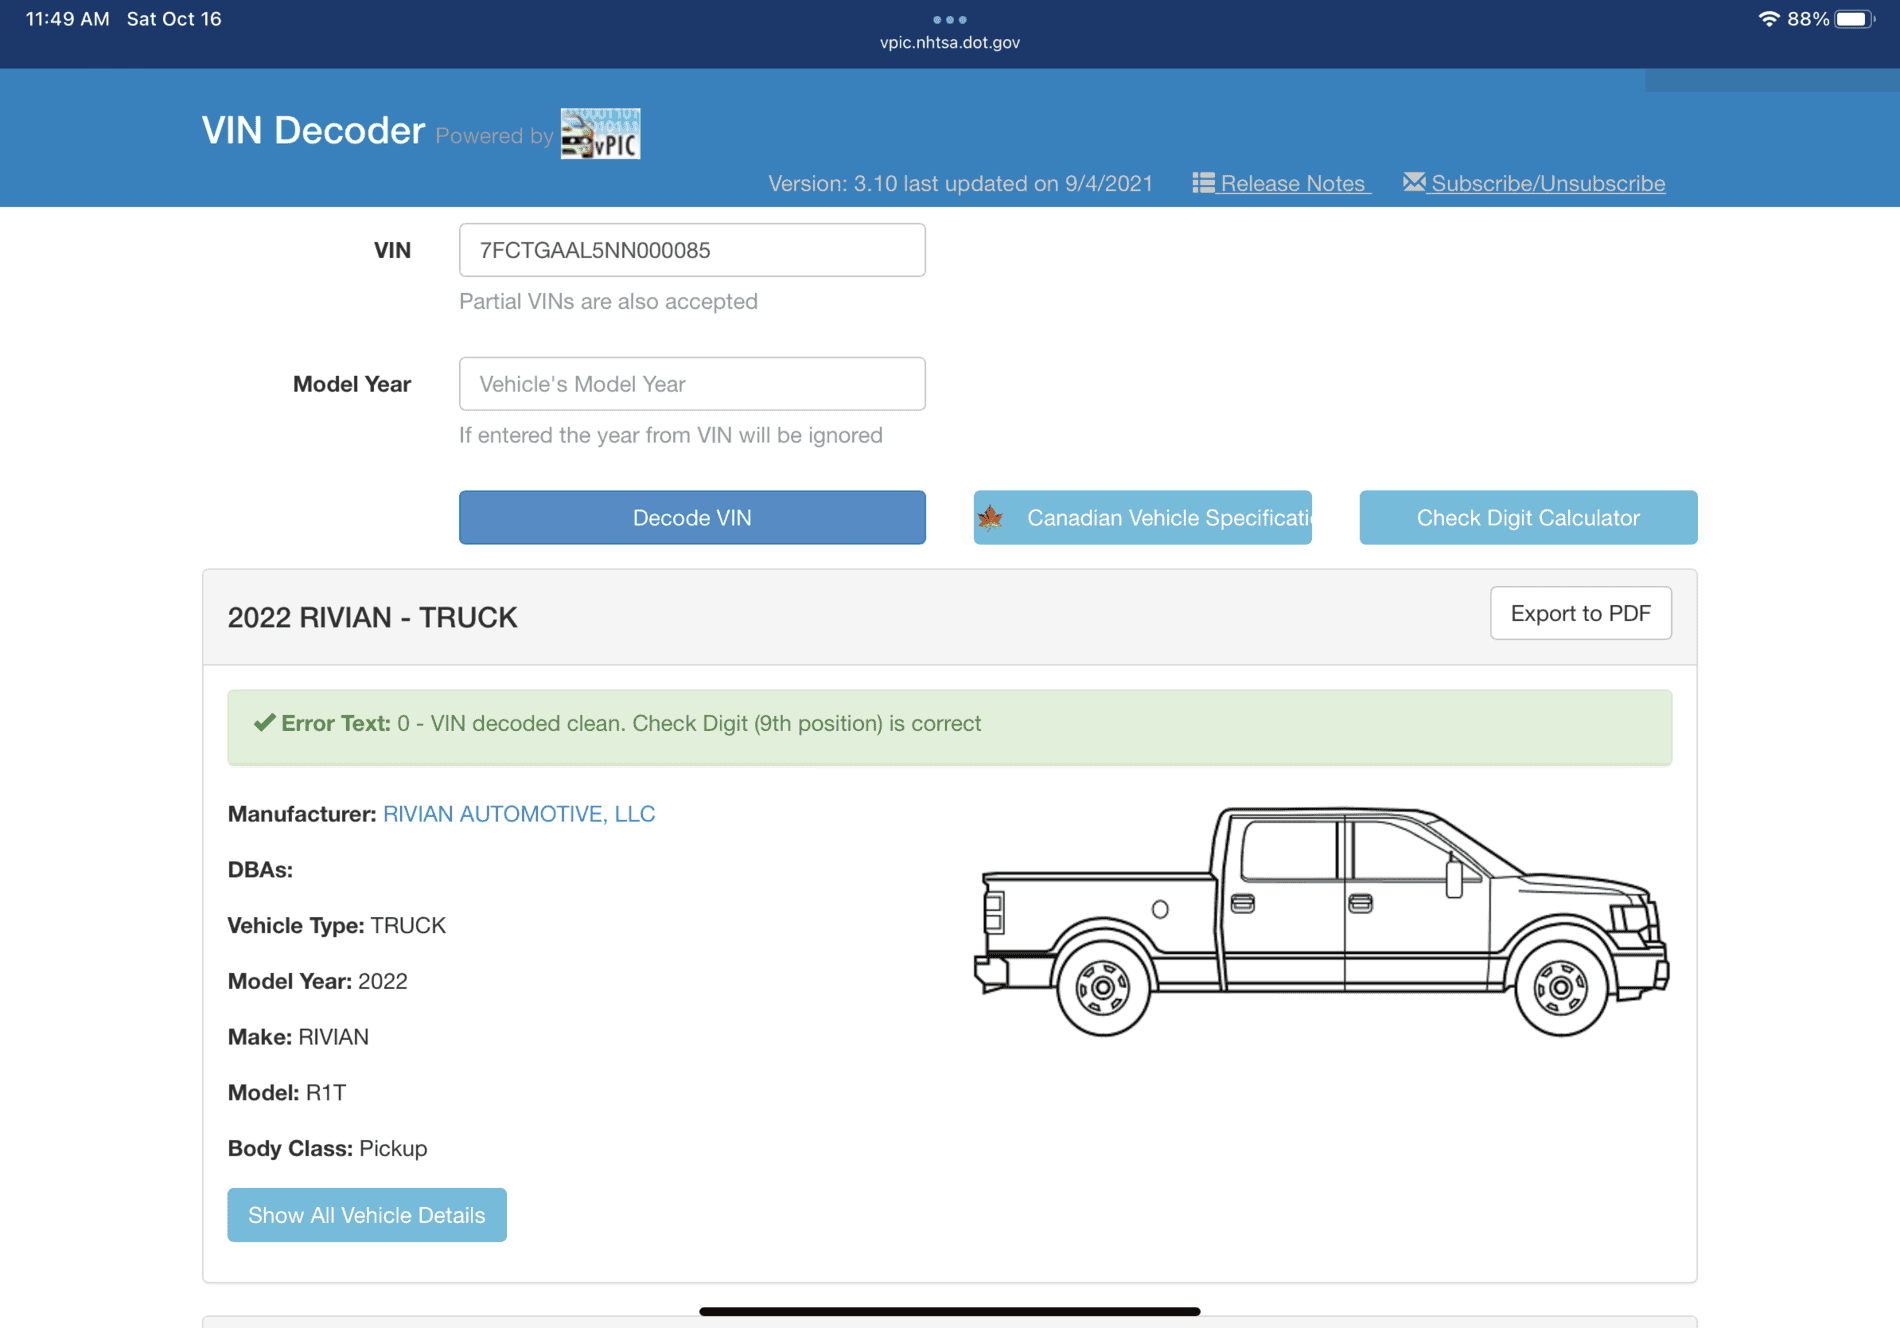Open the Check Digit Calculator
The height and width of the screenshot is (1328, 1900).
[x=1528, y=517]
